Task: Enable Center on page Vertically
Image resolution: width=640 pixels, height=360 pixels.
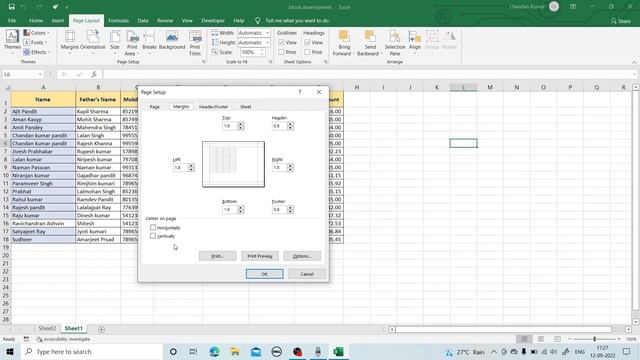Action: pyautogui.click(x=153, y=236)
